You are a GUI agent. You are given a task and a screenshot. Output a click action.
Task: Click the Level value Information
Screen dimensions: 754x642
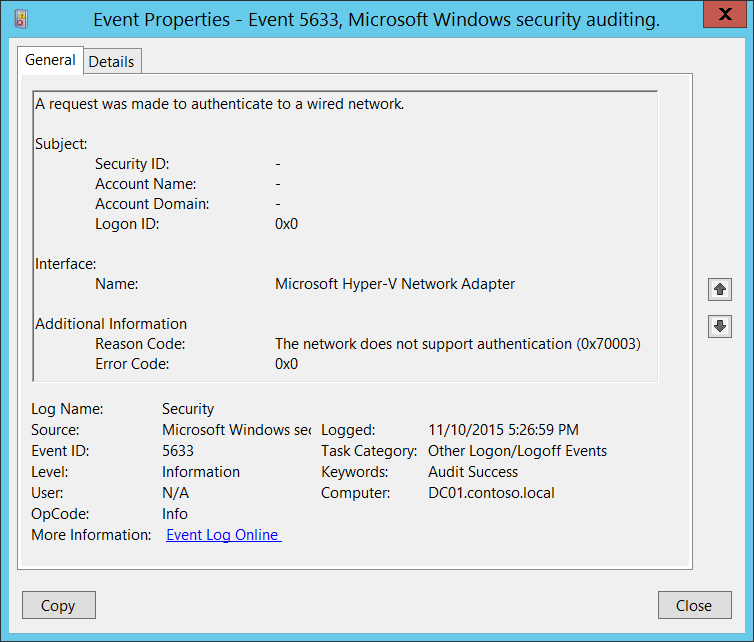(x=201, y=472)
